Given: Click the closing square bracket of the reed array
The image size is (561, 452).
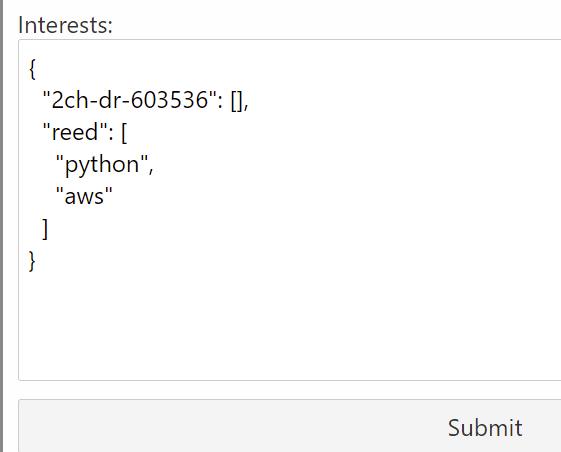Looking at the screenshot, I should point(45,229).
